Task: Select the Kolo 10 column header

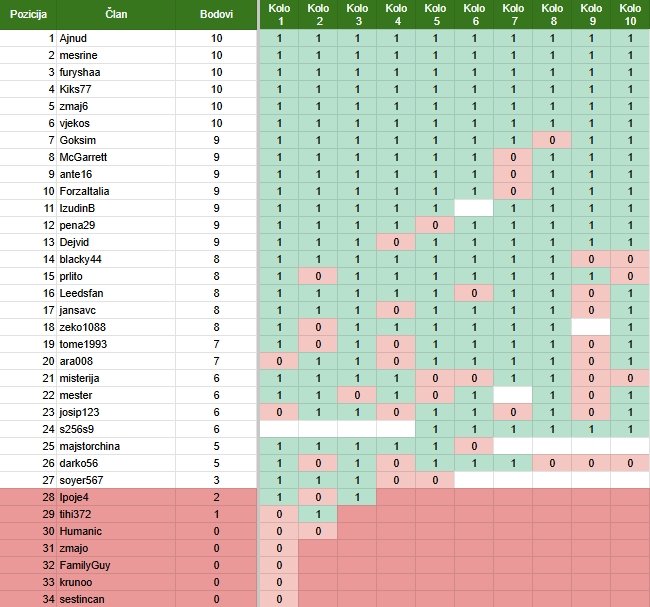Action: click(x=630, y=15)
